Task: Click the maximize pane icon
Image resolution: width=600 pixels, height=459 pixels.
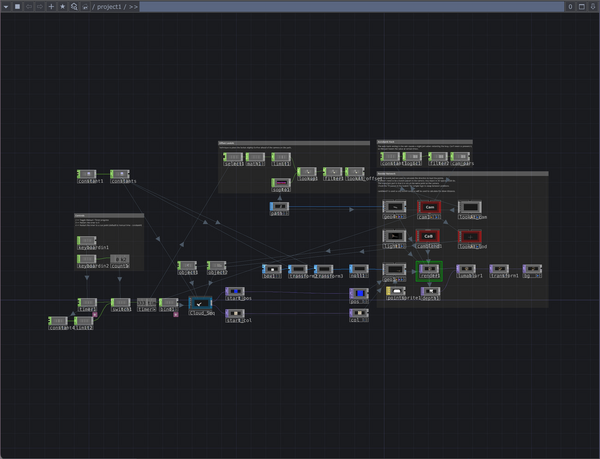Action: coord(582,7)
